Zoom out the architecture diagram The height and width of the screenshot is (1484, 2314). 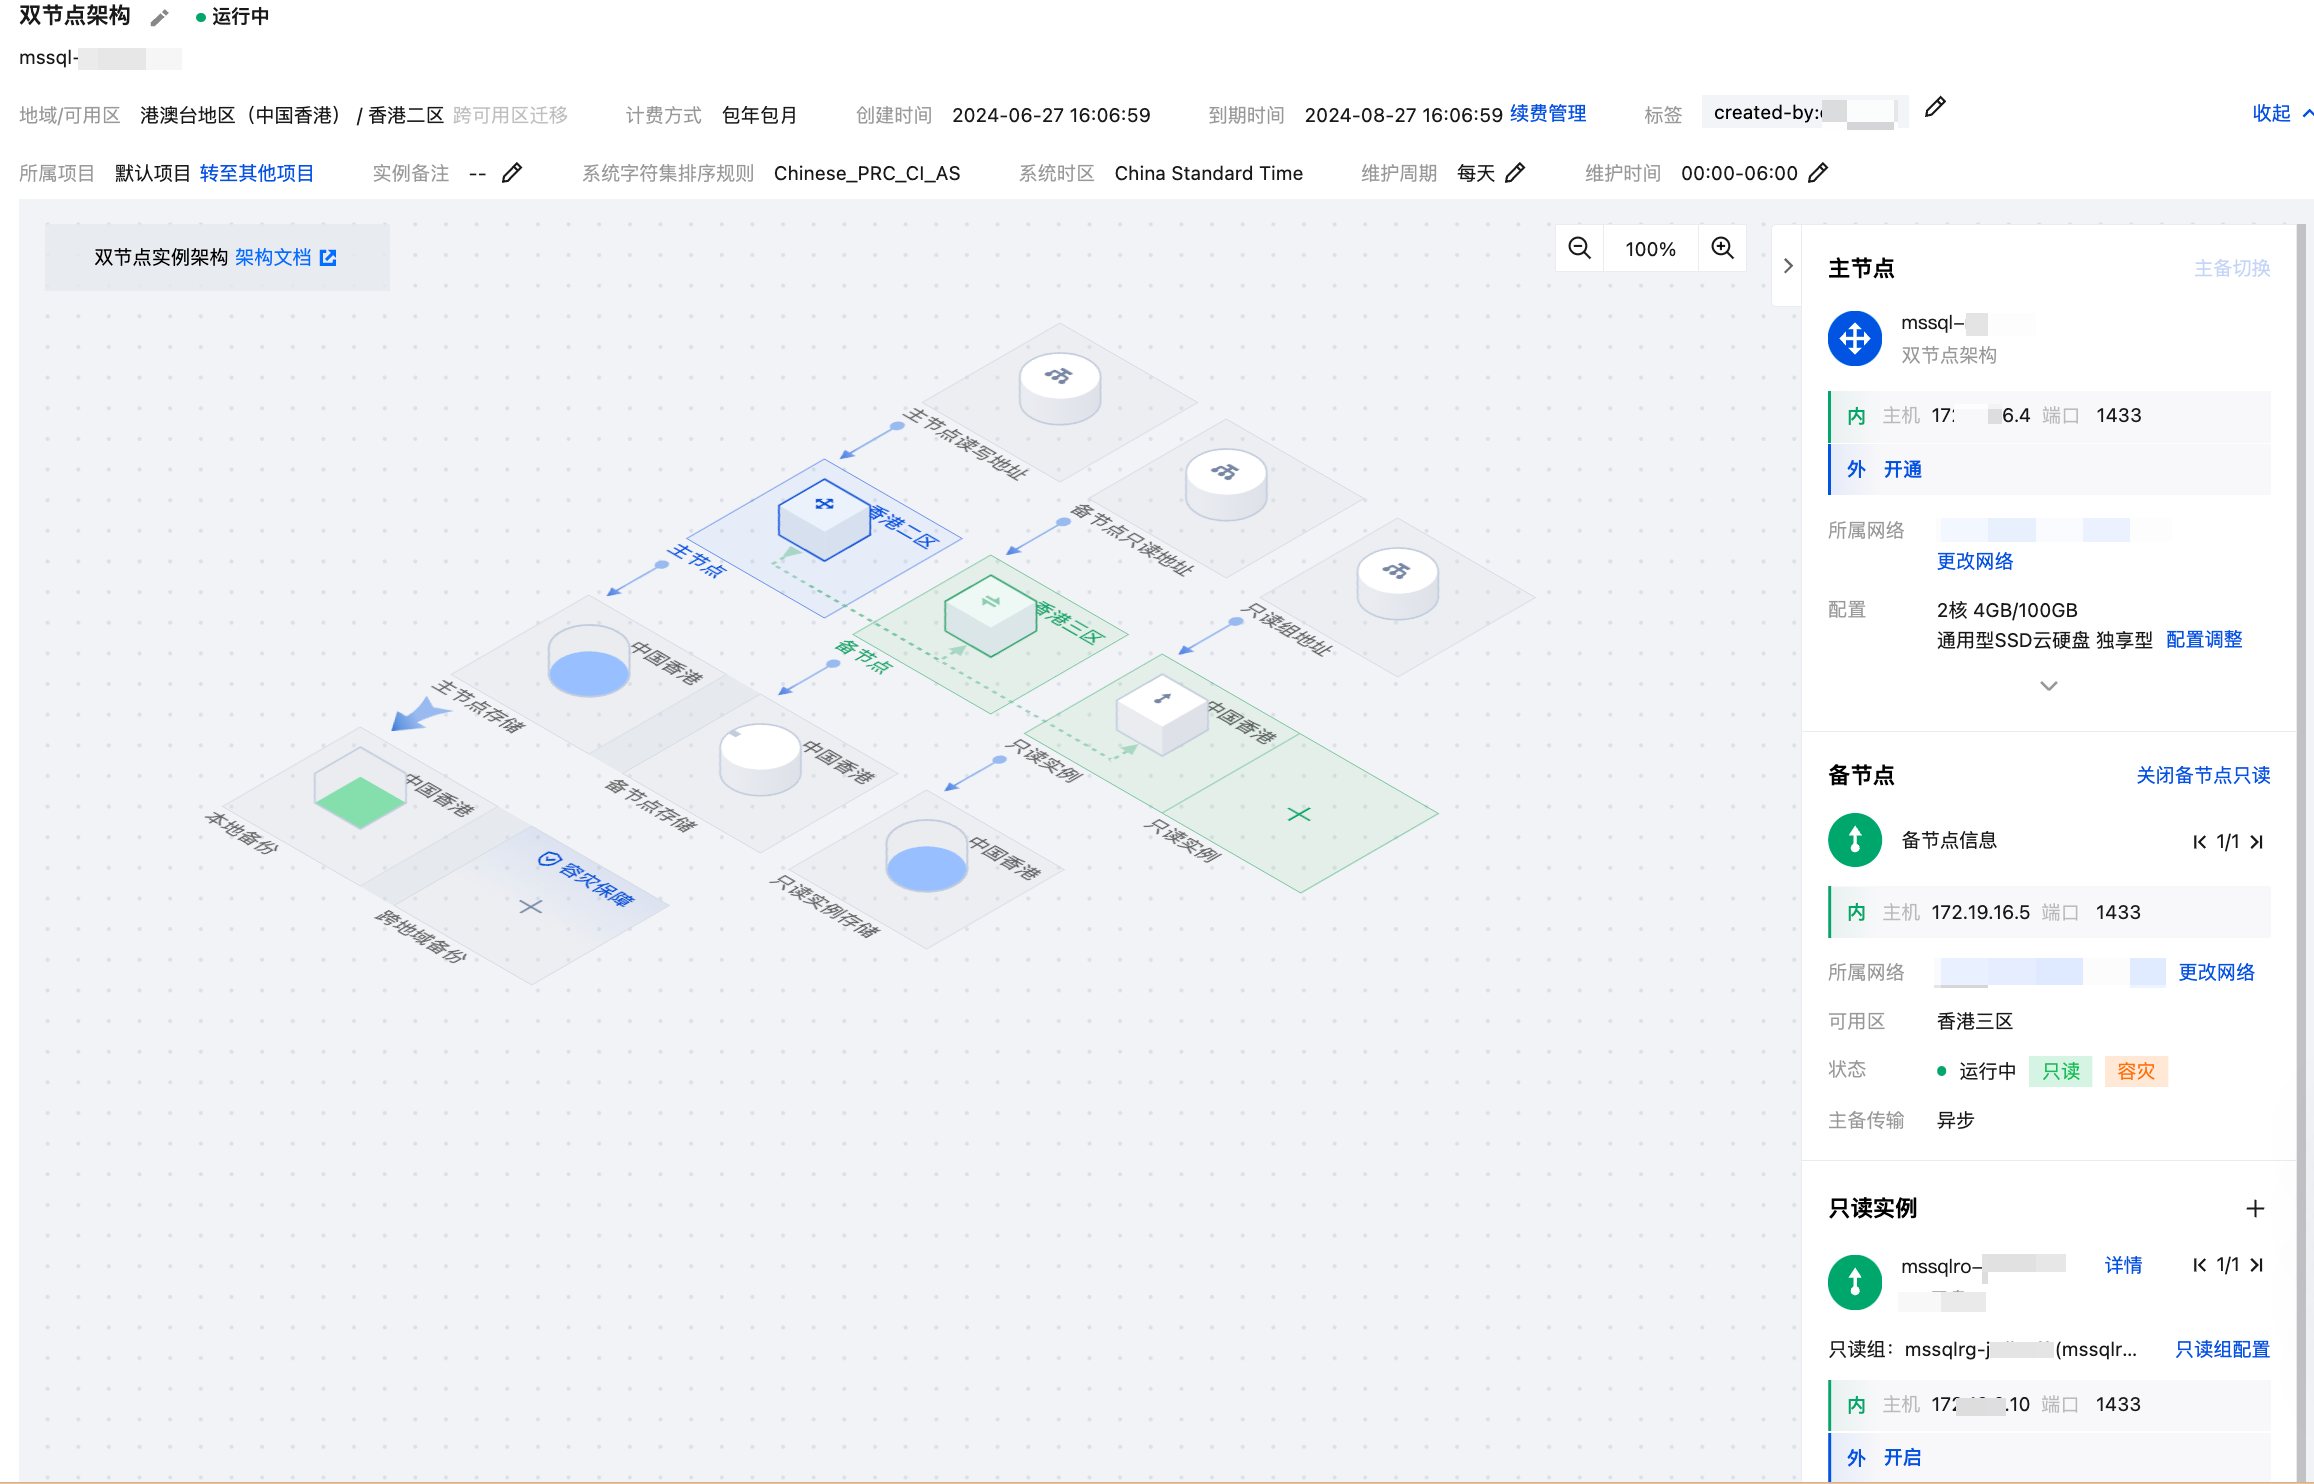(1580, 248)
